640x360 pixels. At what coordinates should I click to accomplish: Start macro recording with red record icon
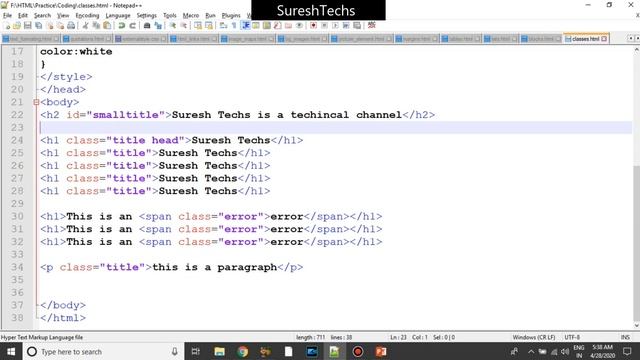(313, 26)
